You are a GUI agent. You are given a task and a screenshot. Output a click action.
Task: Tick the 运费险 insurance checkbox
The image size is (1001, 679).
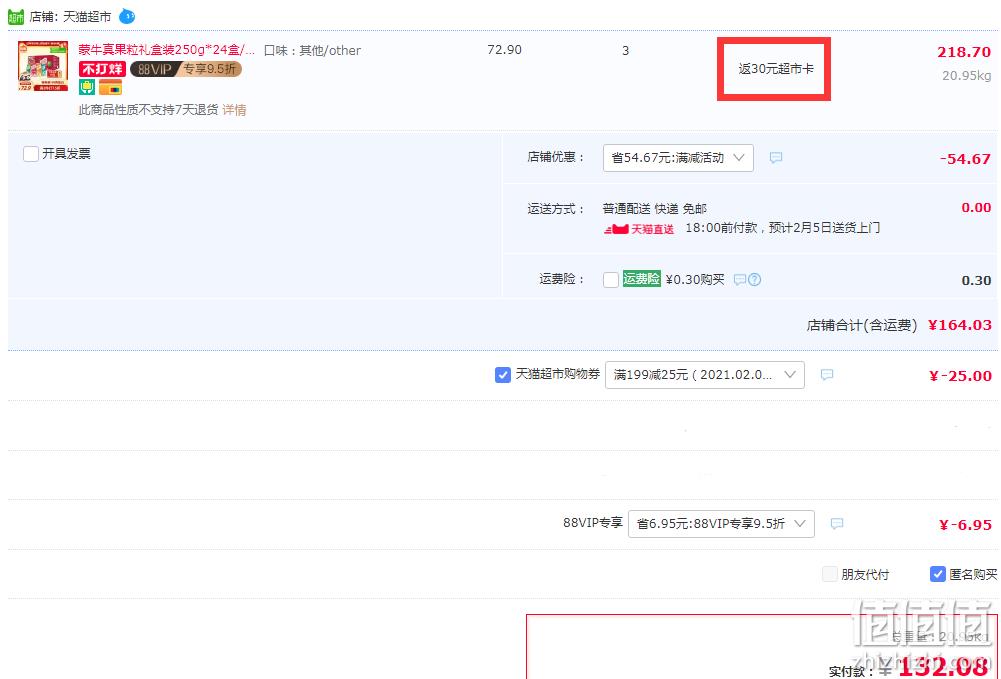coord(611,280)
